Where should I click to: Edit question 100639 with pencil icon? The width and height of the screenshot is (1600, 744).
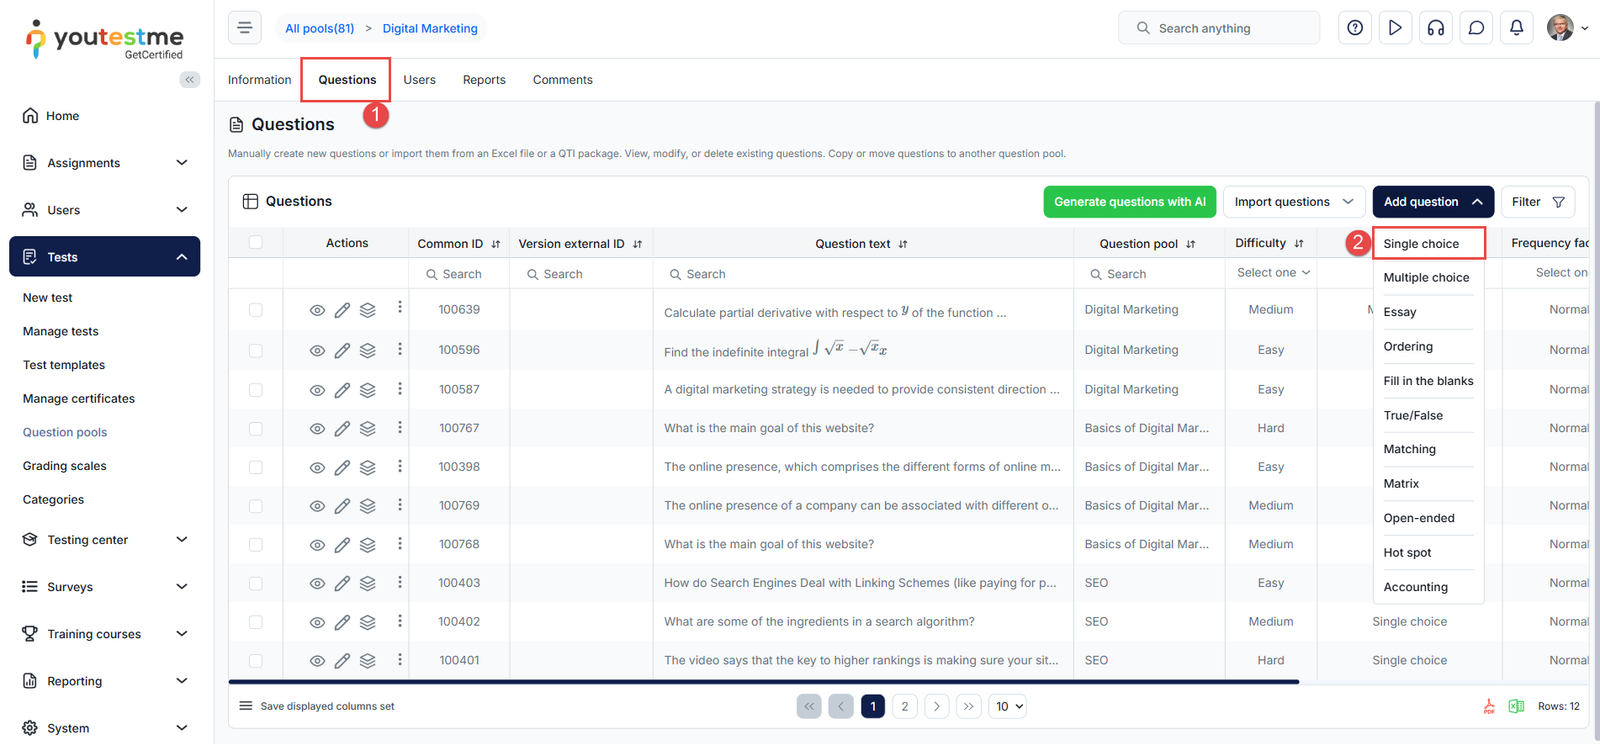click(x=342, y=311)
